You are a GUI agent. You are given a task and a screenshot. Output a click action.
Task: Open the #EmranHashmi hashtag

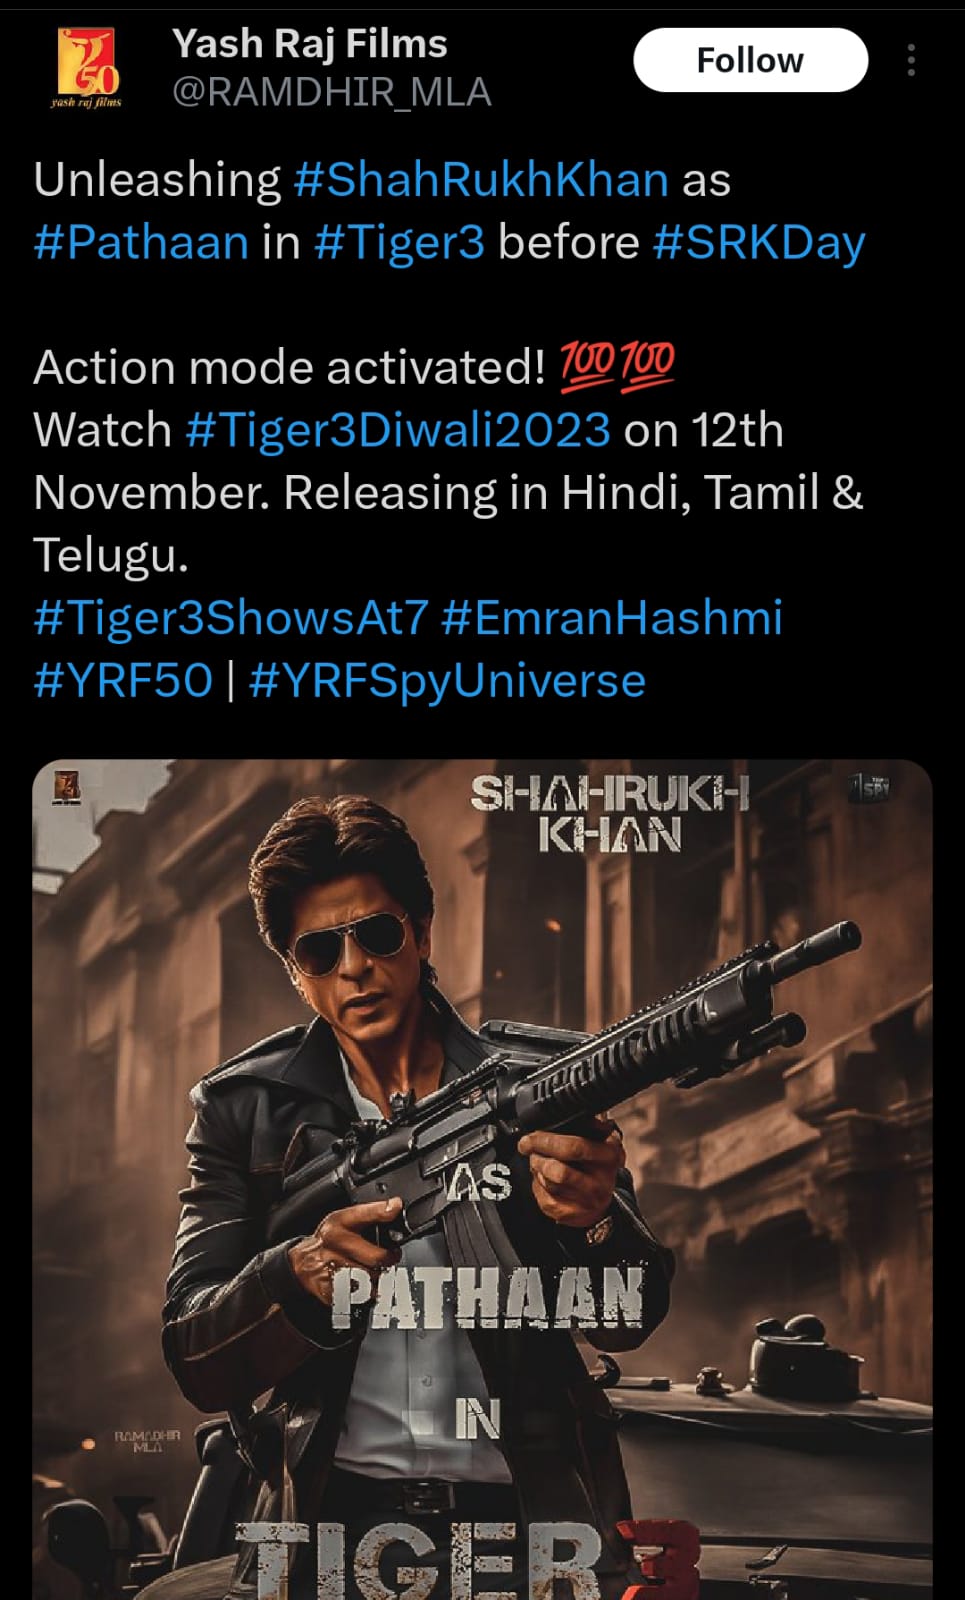click(611, 618)
